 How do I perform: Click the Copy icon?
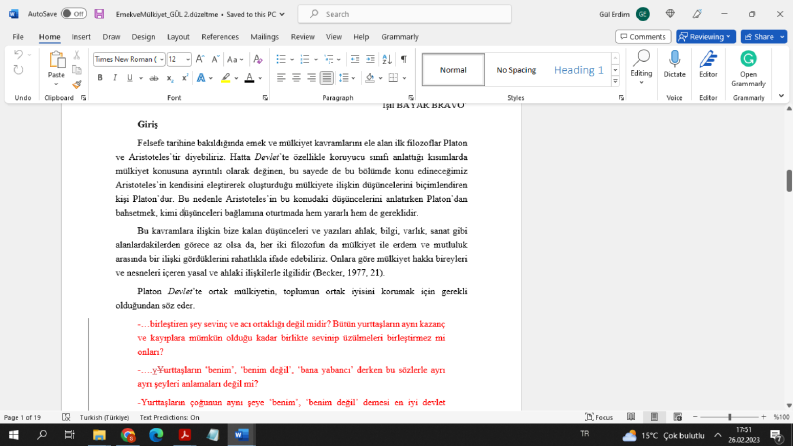pos(77,70)
